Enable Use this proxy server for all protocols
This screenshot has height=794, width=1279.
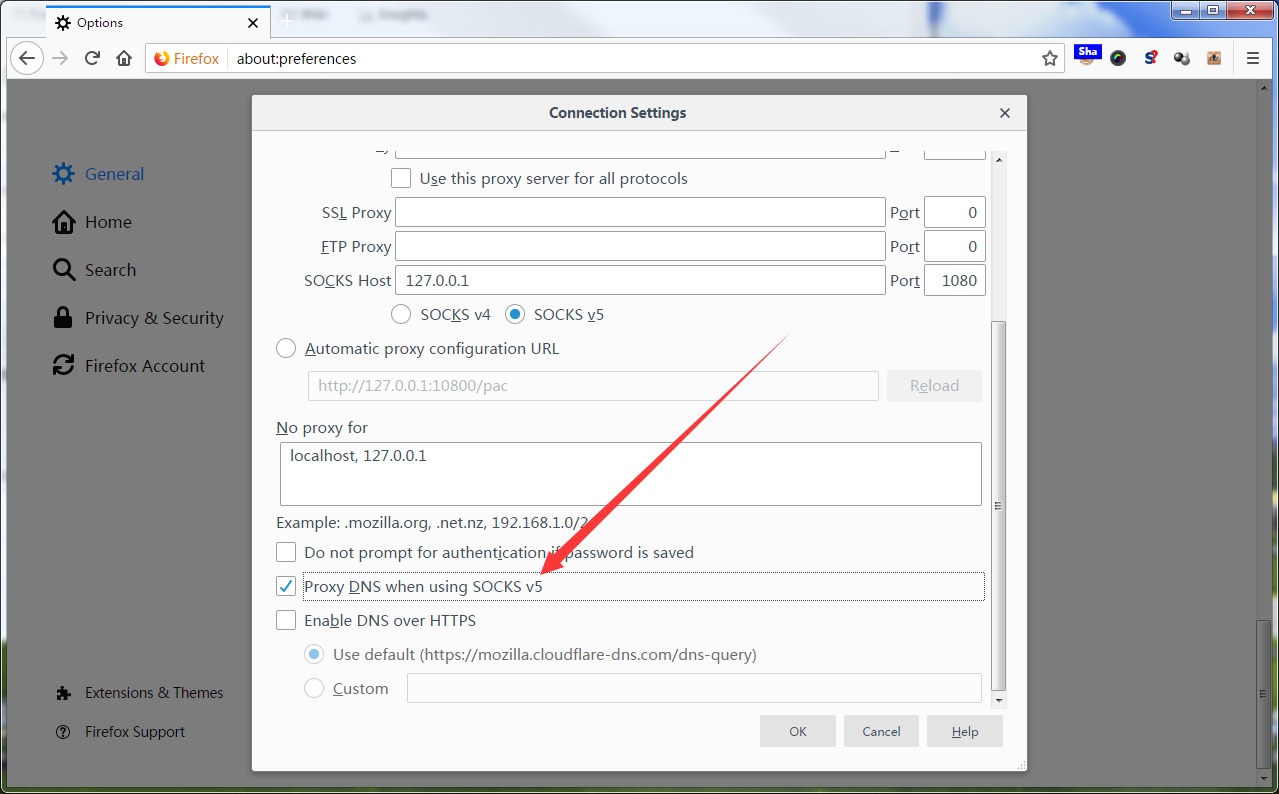point(401,179)
